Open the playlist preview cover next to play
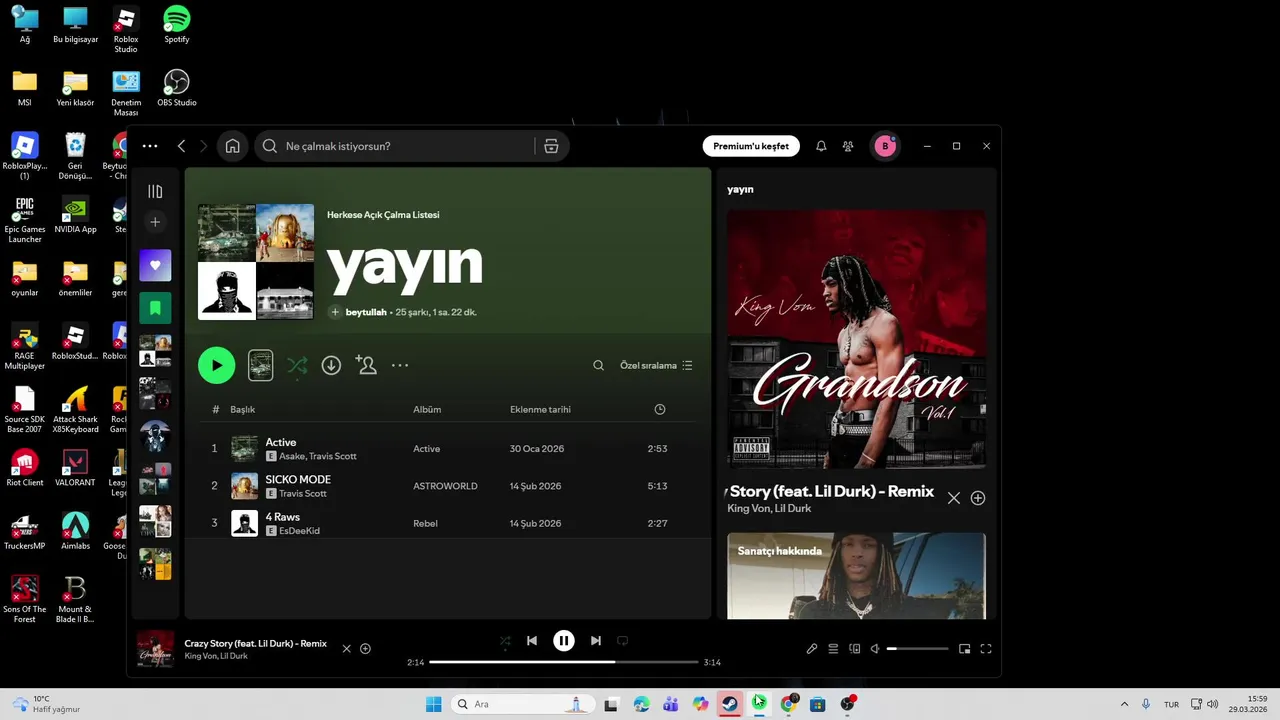Image resolution: width=1280 pixels, height=720 pixels. click(x=260, y=366)
